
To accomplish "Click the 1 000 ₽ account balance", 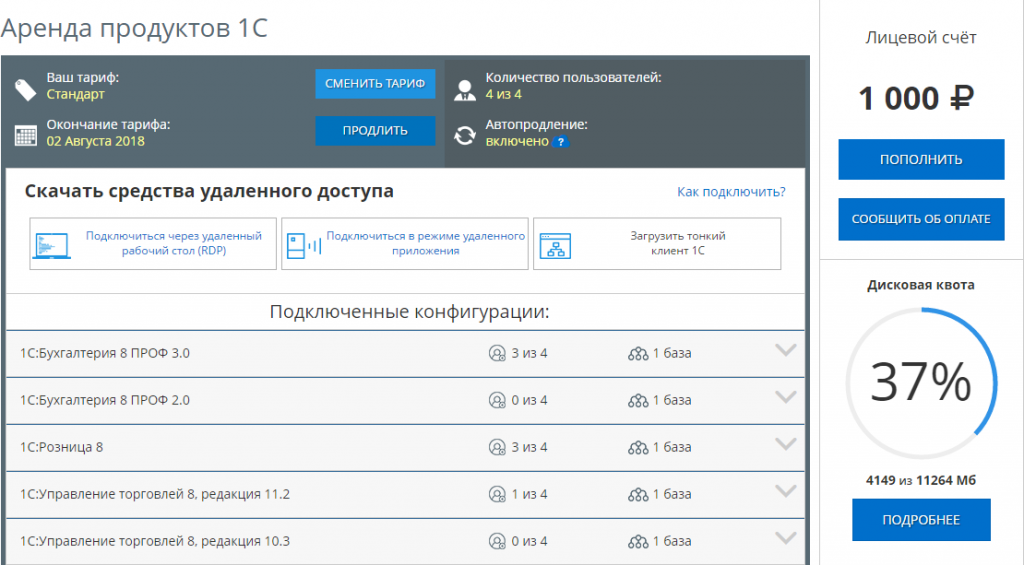I will pyautogui.click(x=916, y=99).
